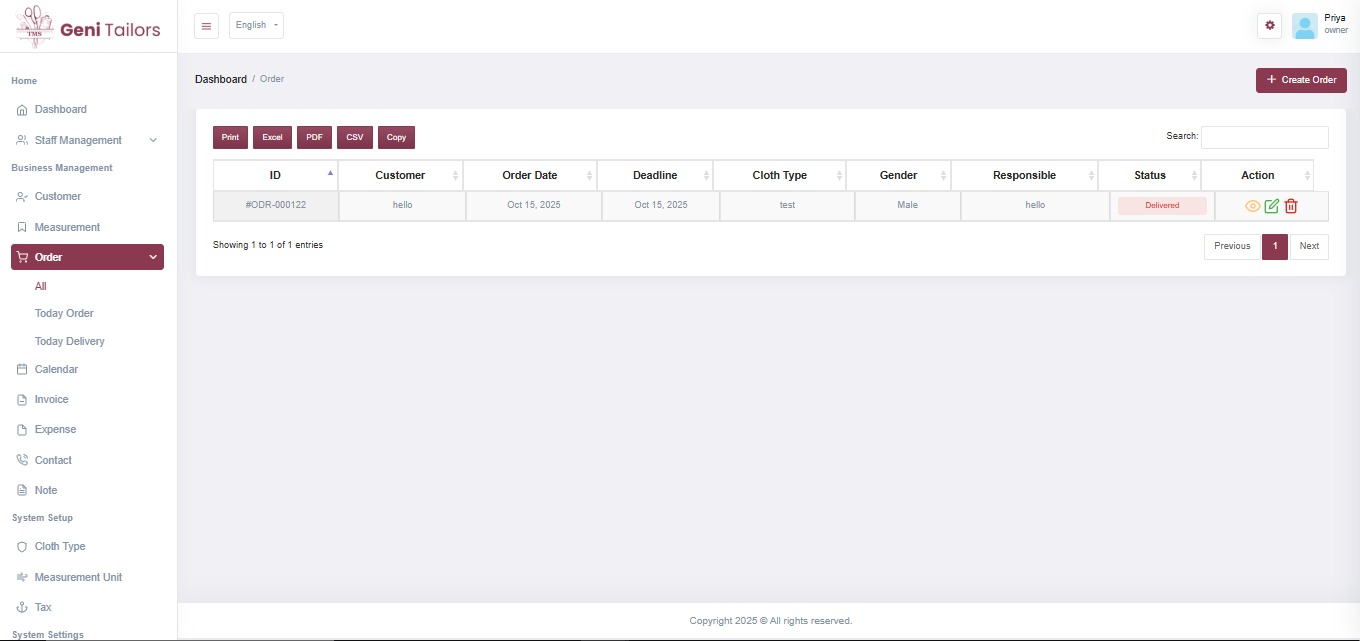Image resolution: width=1360 pixels, height=641 pixels.
Task: Click the green edit order icon
Action: [x=1271, y=206]
